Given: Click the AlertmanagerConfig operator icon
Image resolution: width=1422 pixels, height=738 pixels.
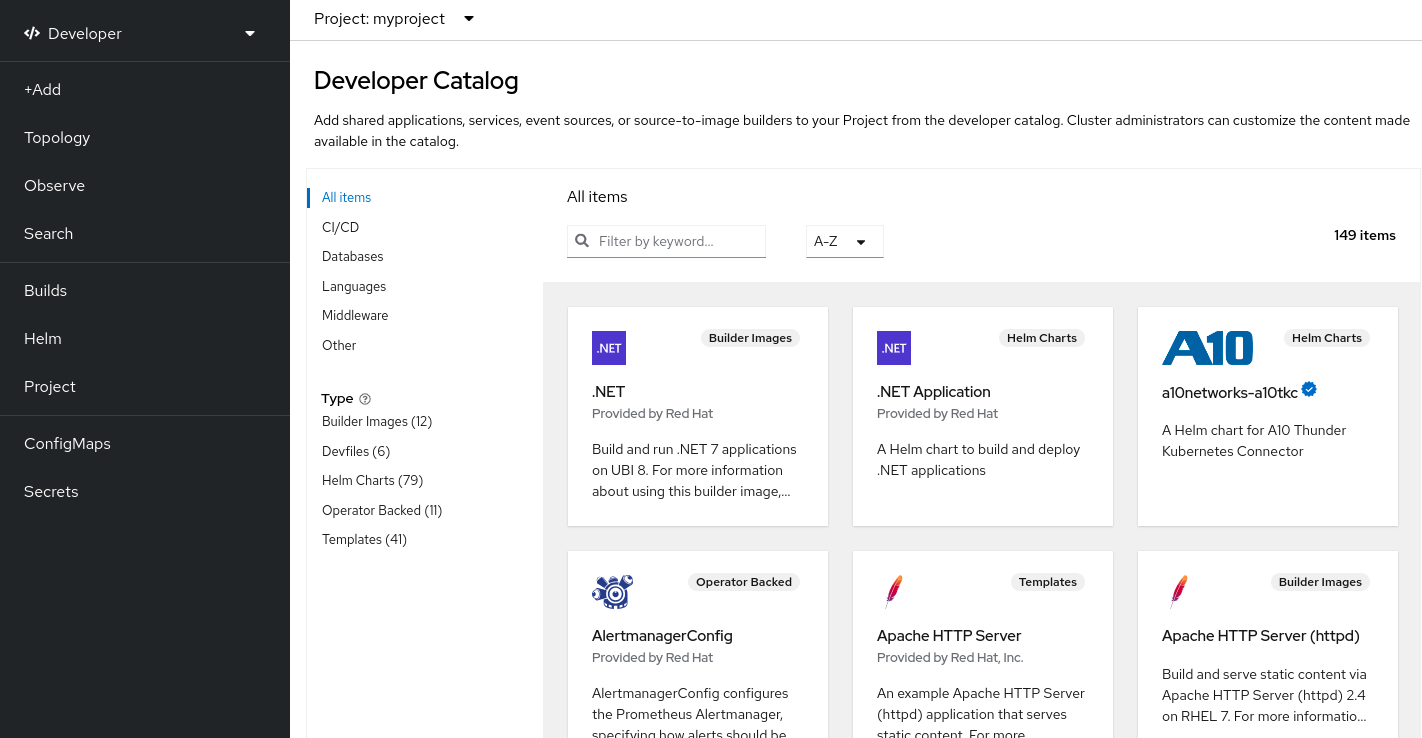Looking at the screenshot, I should [x=612, y=592].
